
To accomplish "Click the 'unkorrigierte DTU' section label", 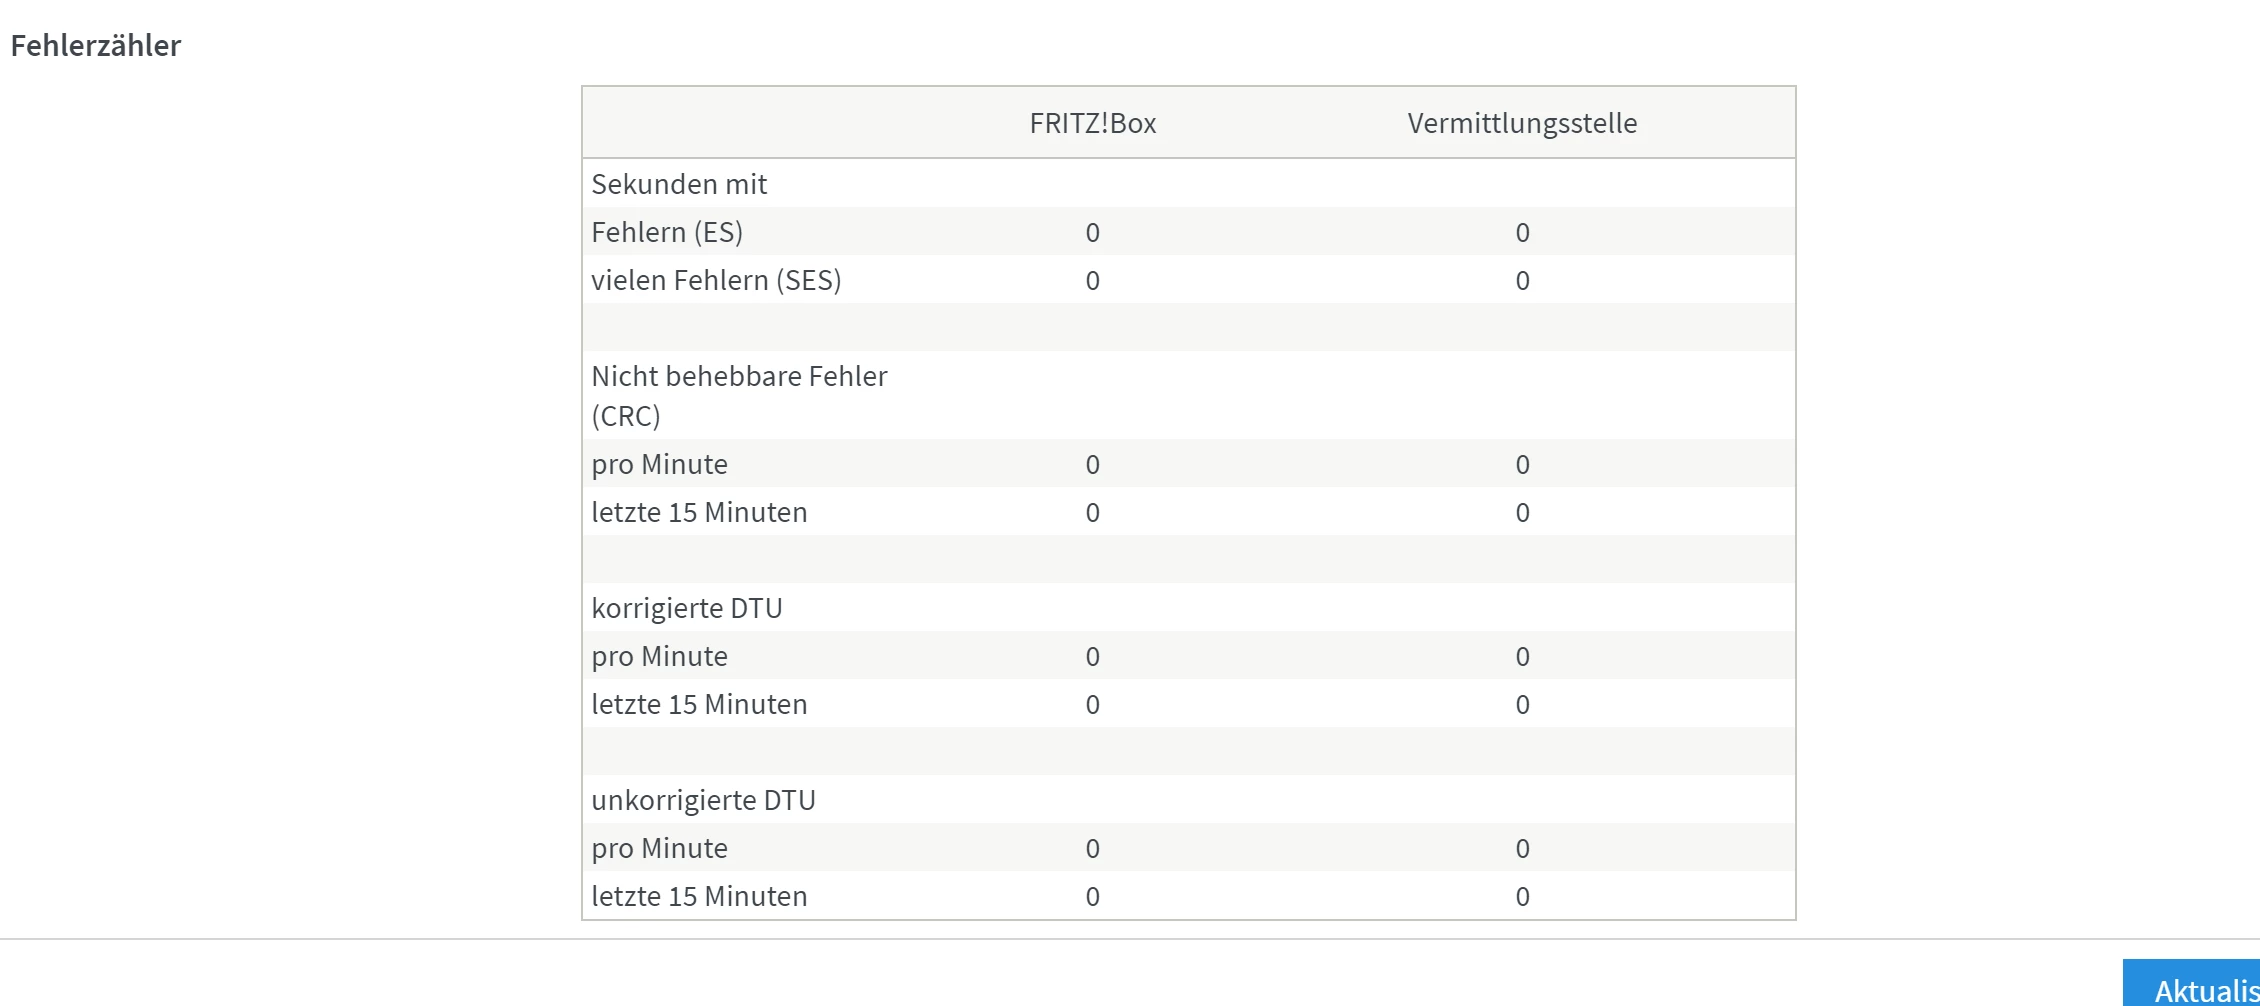I will coord(703,800).
